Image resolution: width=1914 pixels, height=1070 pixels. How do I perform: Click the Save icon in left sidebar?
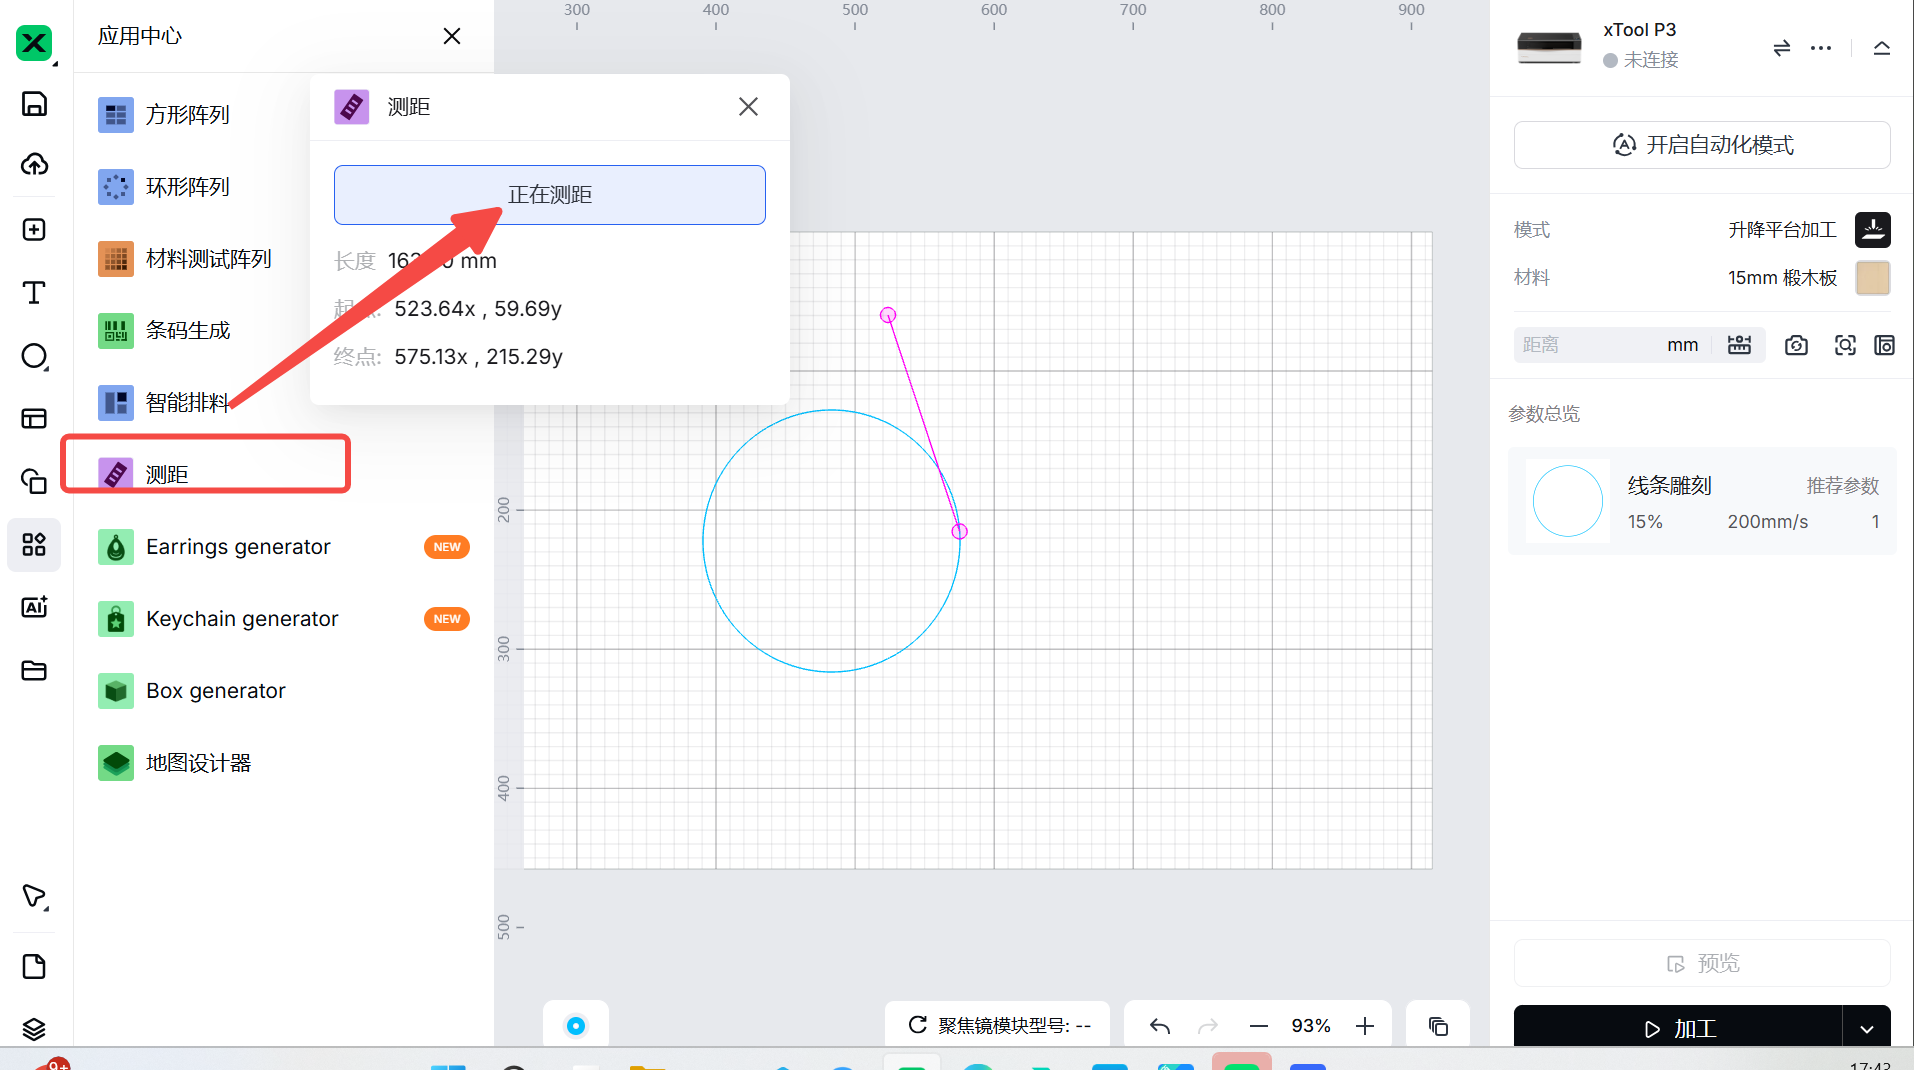pyautogui.click(x=34, y=104)
